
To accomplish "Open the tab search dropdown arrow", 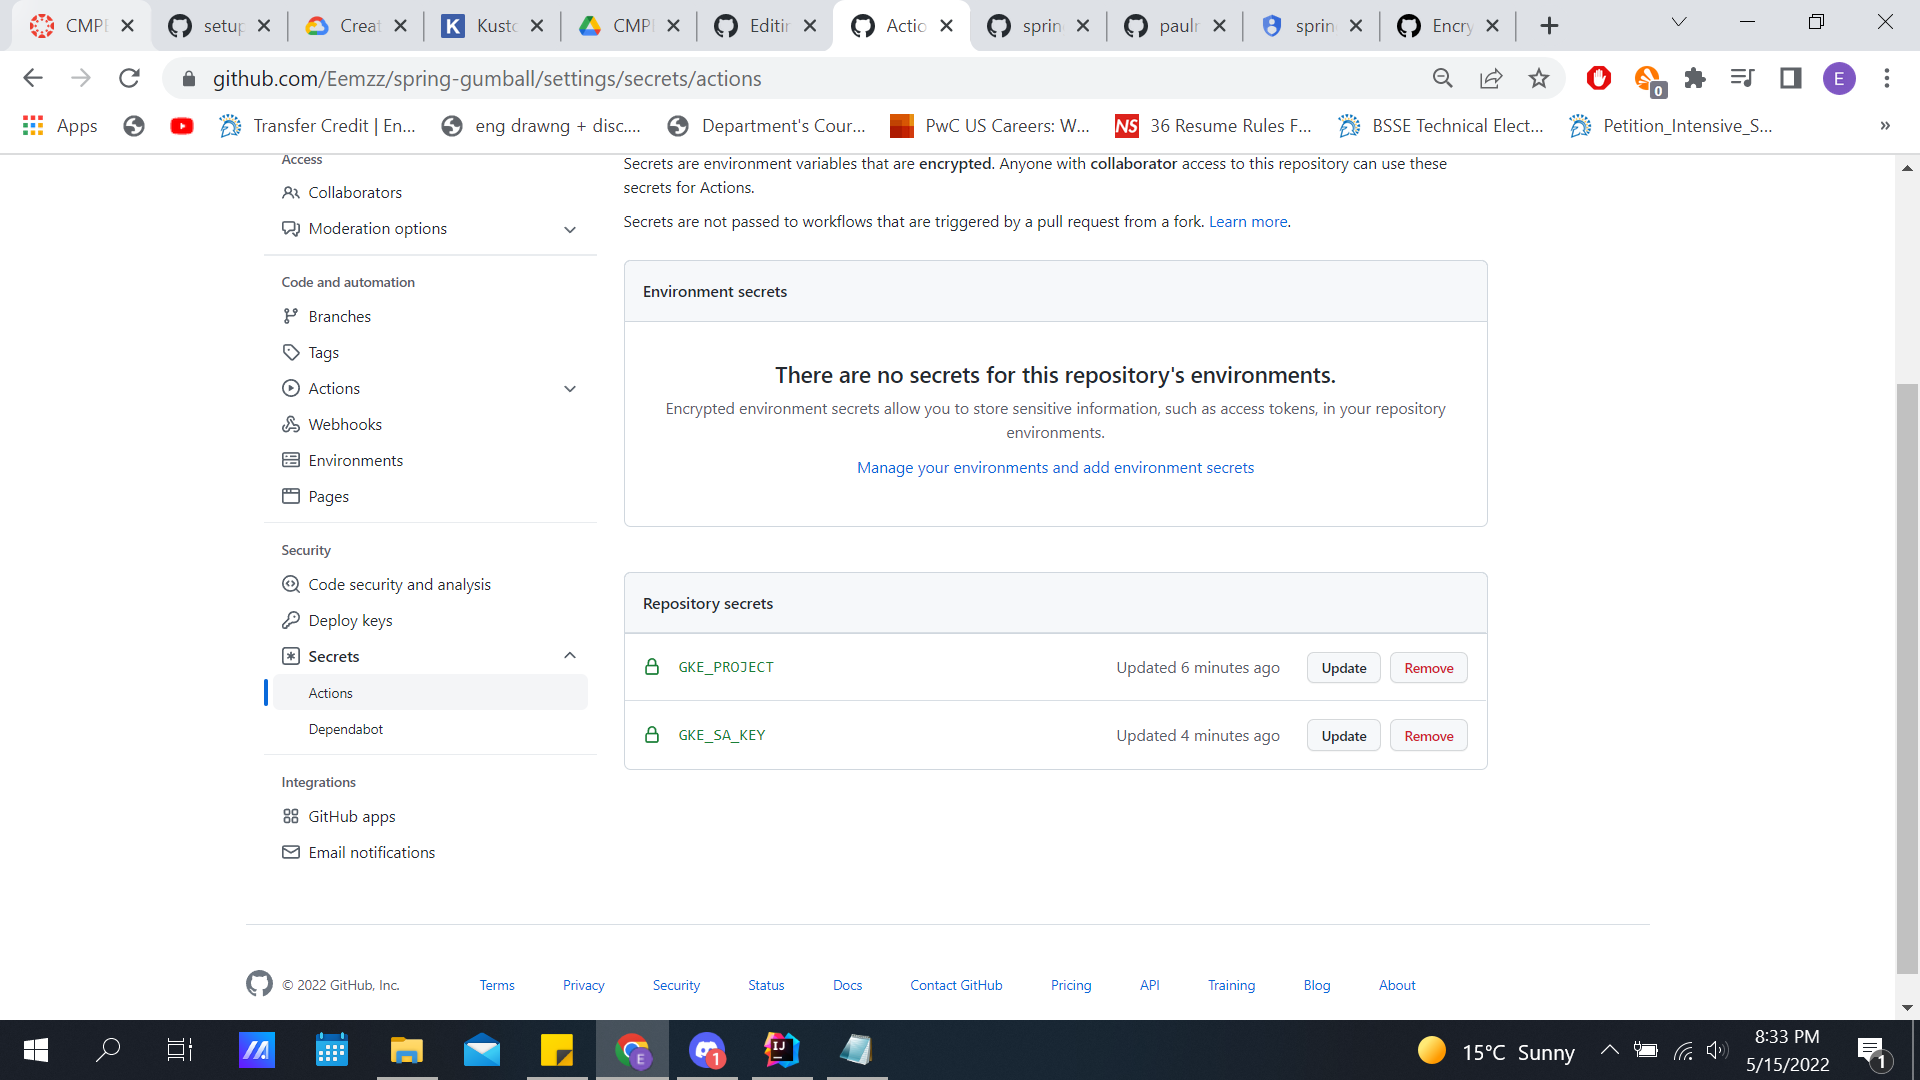I will click(1679, 22).
